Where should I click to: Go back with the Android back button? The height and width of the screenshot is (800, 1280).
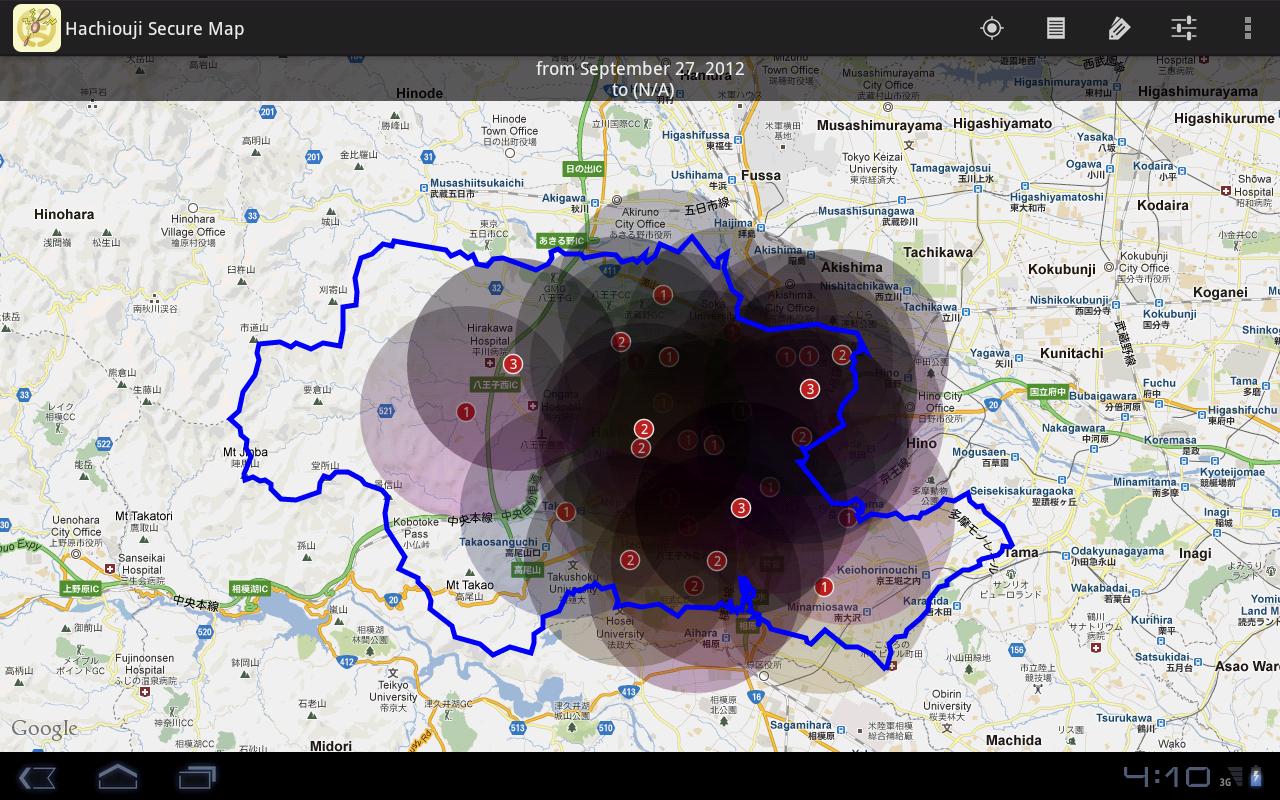[x=37, y=777]
